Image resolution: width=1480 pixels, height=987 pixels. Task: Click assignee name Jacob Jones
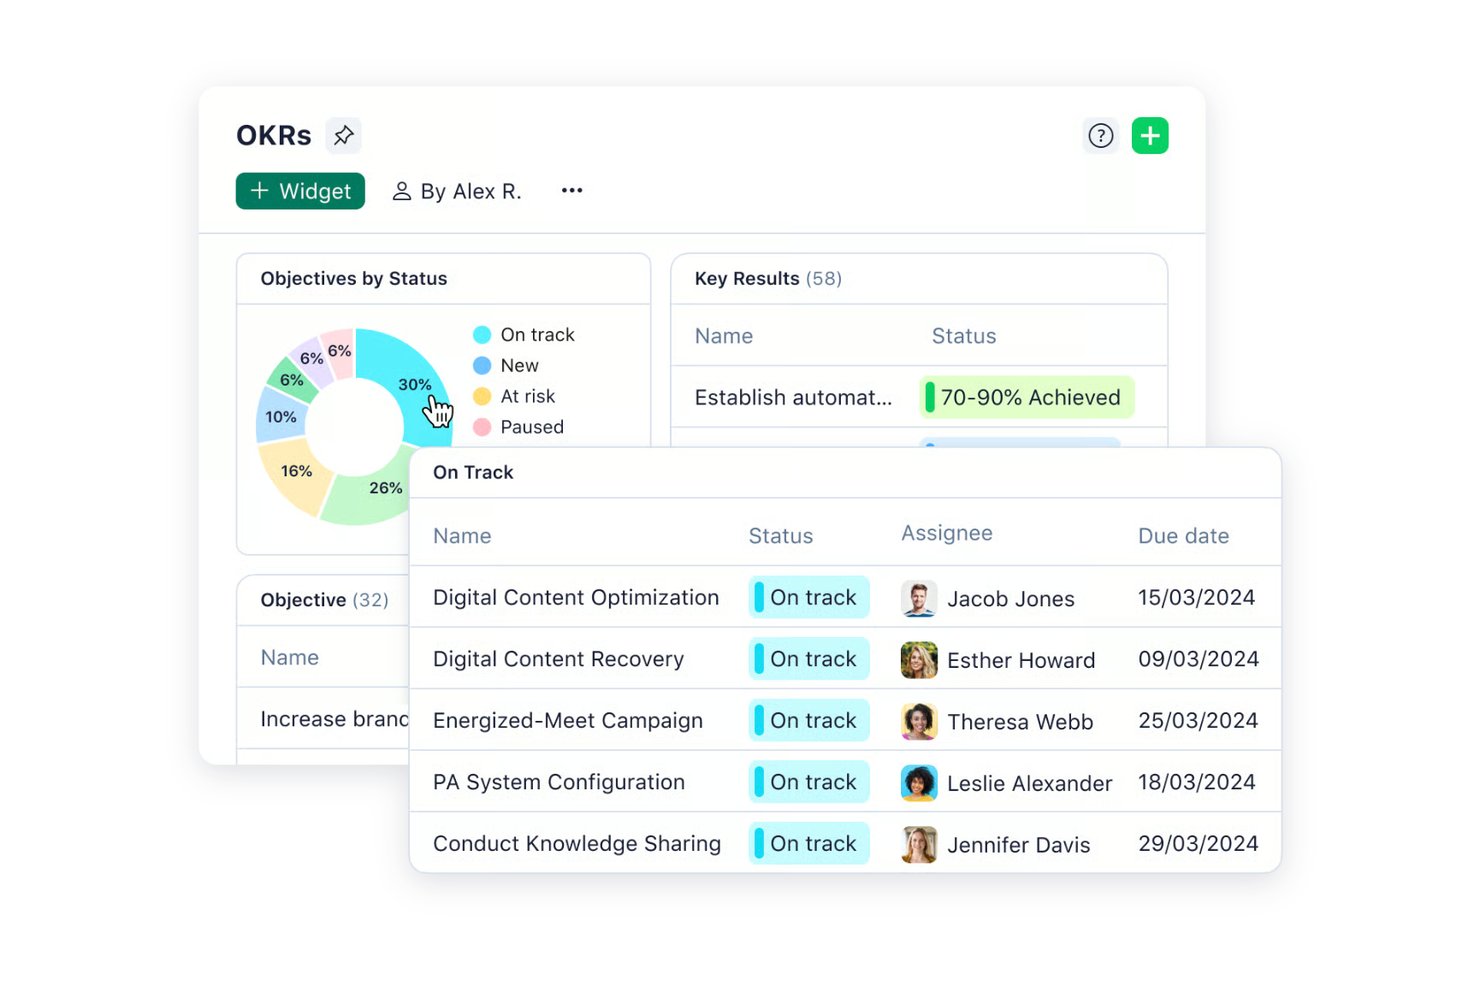pos(1011,599)
